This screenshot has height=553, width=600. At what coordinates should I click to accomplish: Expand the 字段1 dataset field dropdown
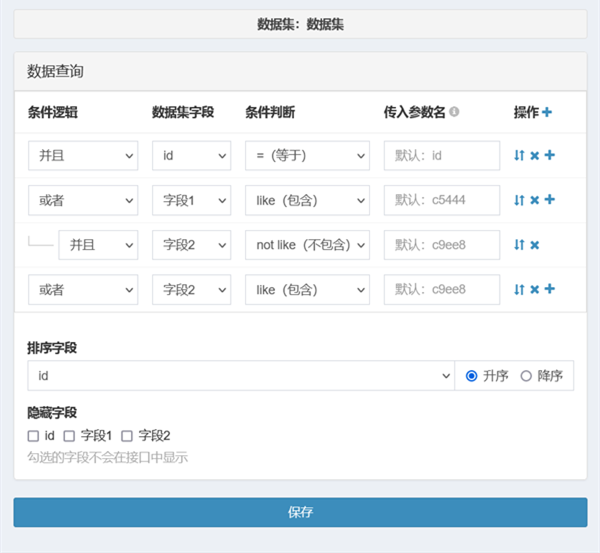pos(191,200)
